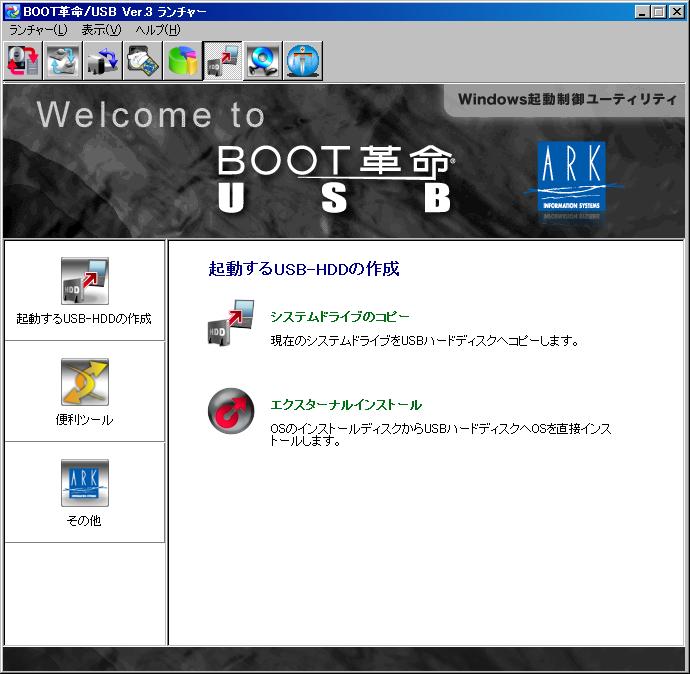
Task: Click the 起動するUSB-HDDの作成 main heading
Action: coord(304,268)
